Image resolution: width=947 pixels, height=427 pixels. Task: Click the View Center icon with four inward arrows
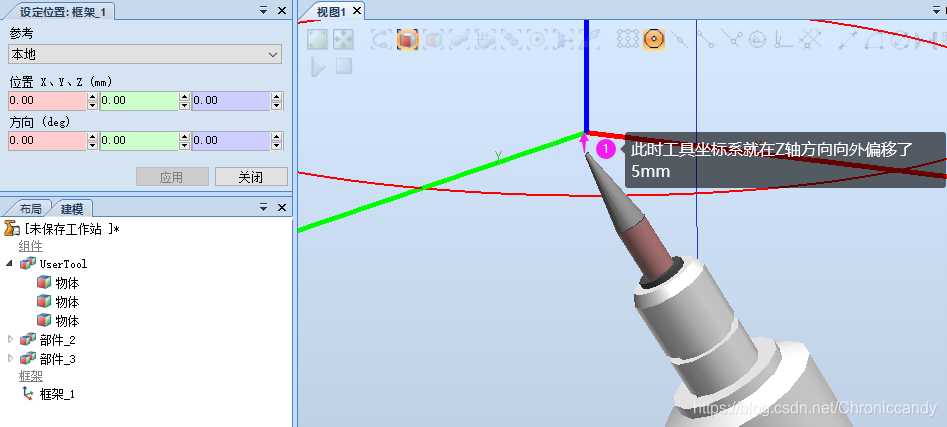click(343, 39)
